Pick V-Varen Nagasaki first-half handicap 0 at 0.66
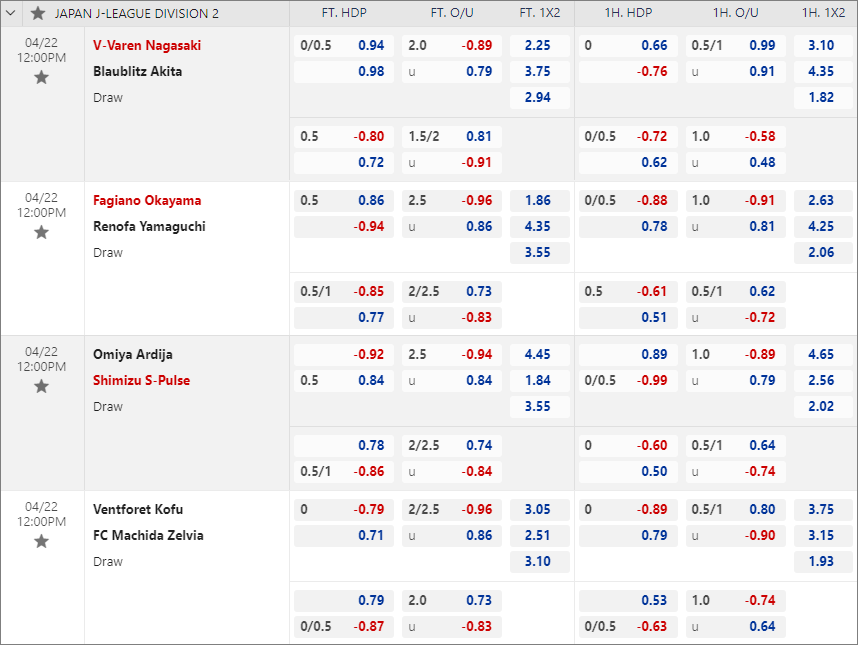 [x=628, y=45]
